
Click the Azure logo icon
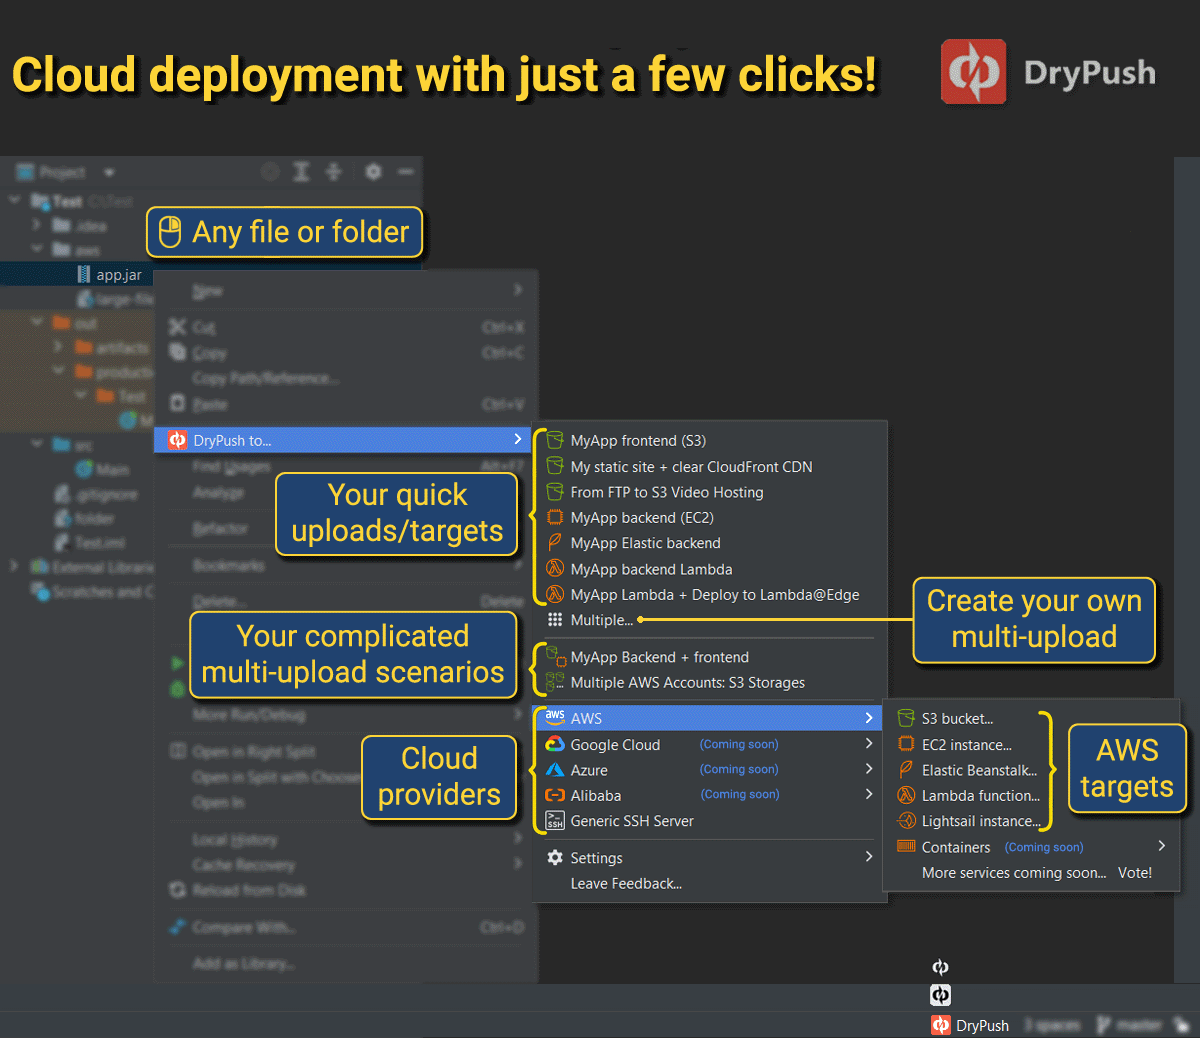[x=555, y=770]
